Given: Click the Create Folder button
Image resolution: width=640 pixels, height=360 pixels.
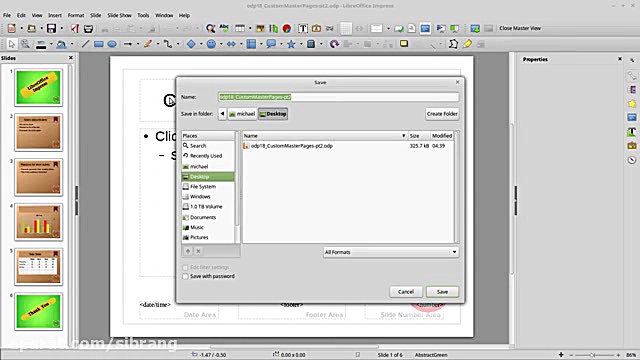Looking at the screenshot, I should point(442,114).
